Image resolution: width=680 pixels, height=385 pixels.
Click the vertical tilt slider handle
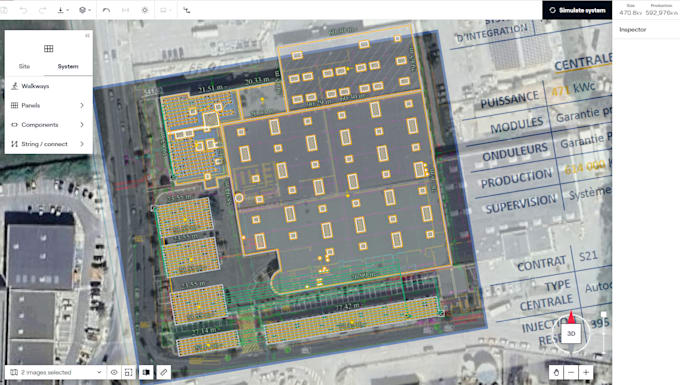(x=603, y=315)
